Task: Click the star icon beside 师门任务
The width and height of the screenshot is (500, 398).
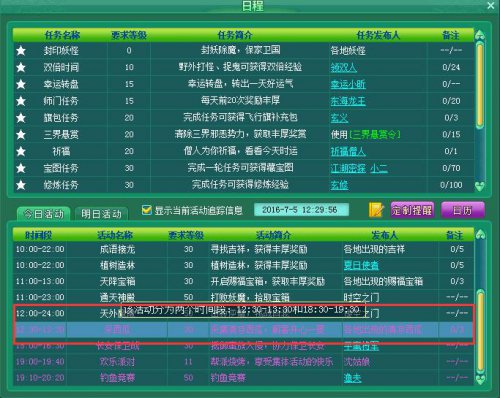Action: tap(21, 101)
